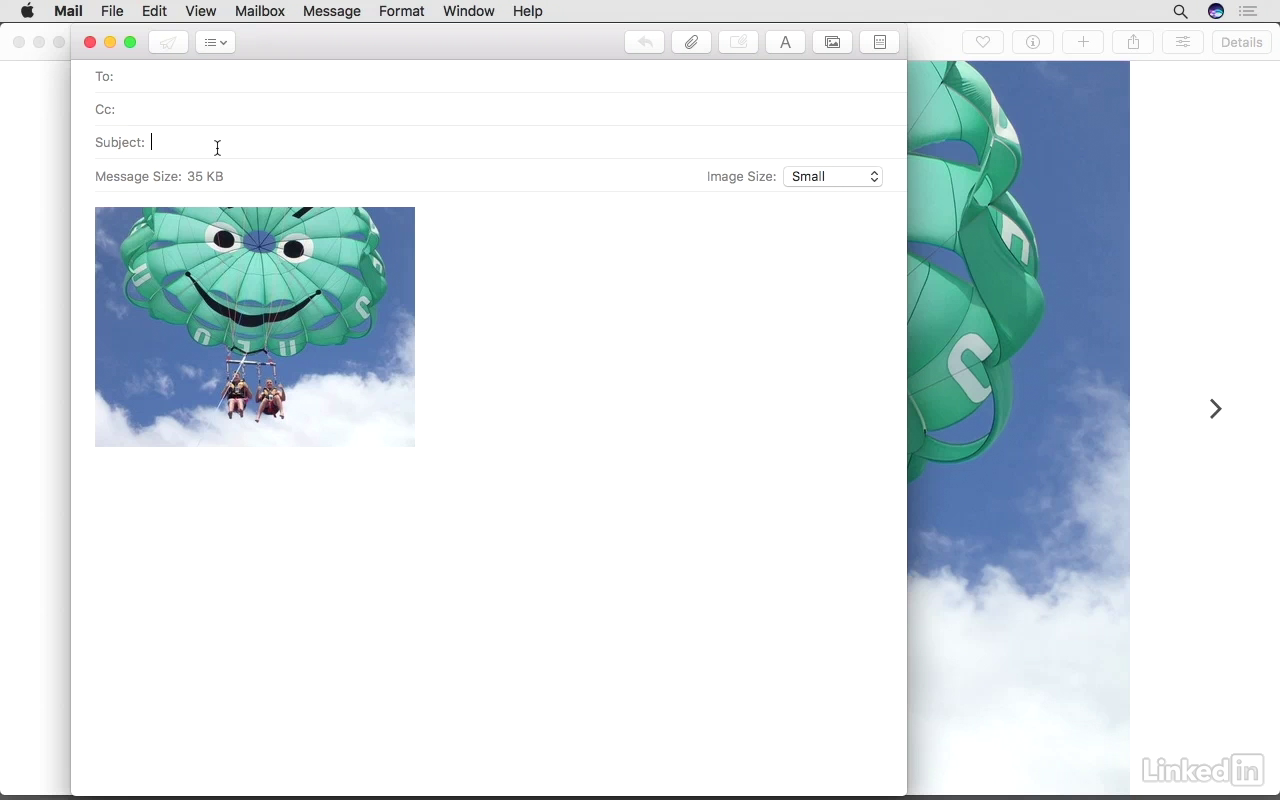This screenshot has width=1280, height=800.
Task: Attach a file using the paperclip icon
Action: tap(691, 42)
